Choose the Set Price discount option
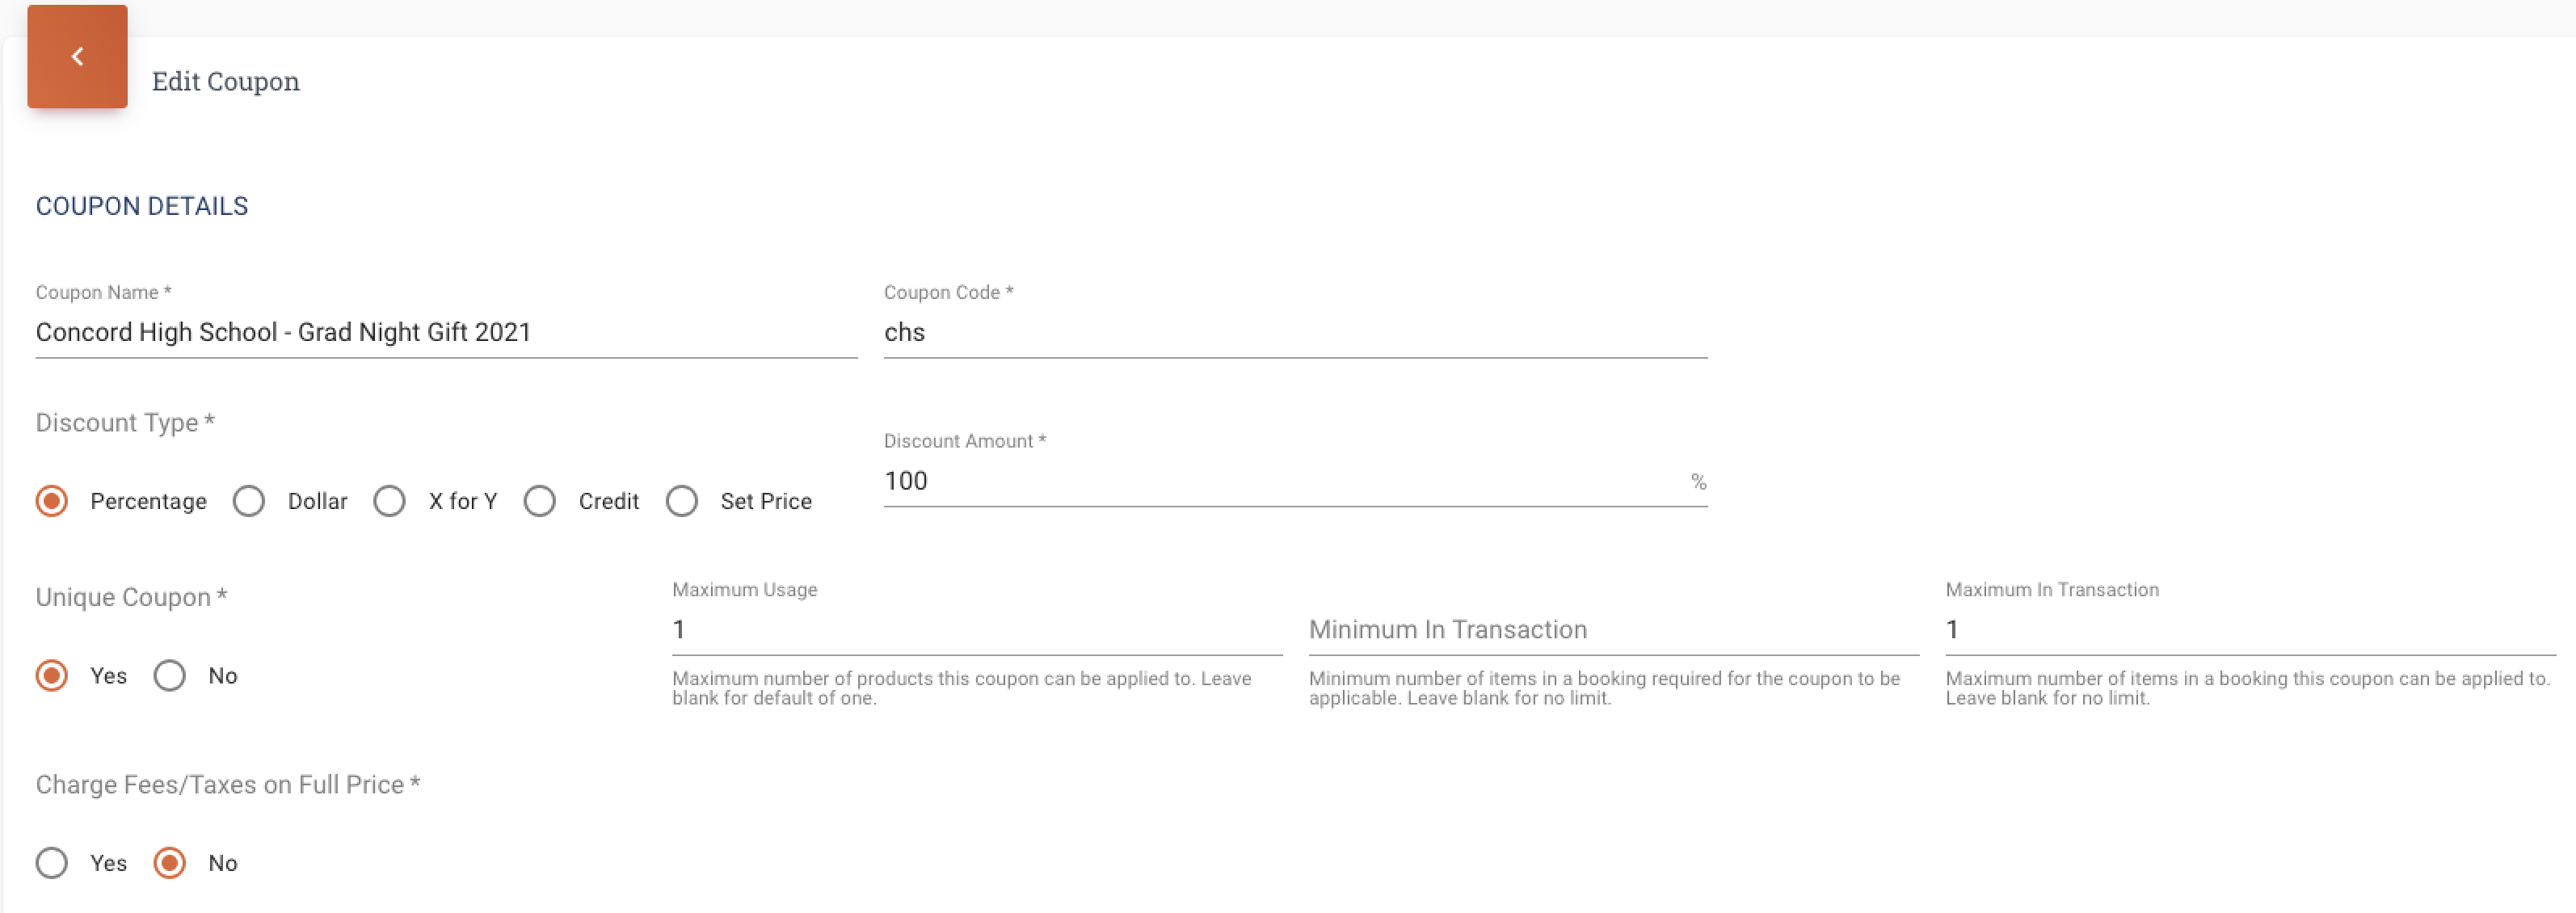This screenshot has width=2576, height=913. pos(682,501)
